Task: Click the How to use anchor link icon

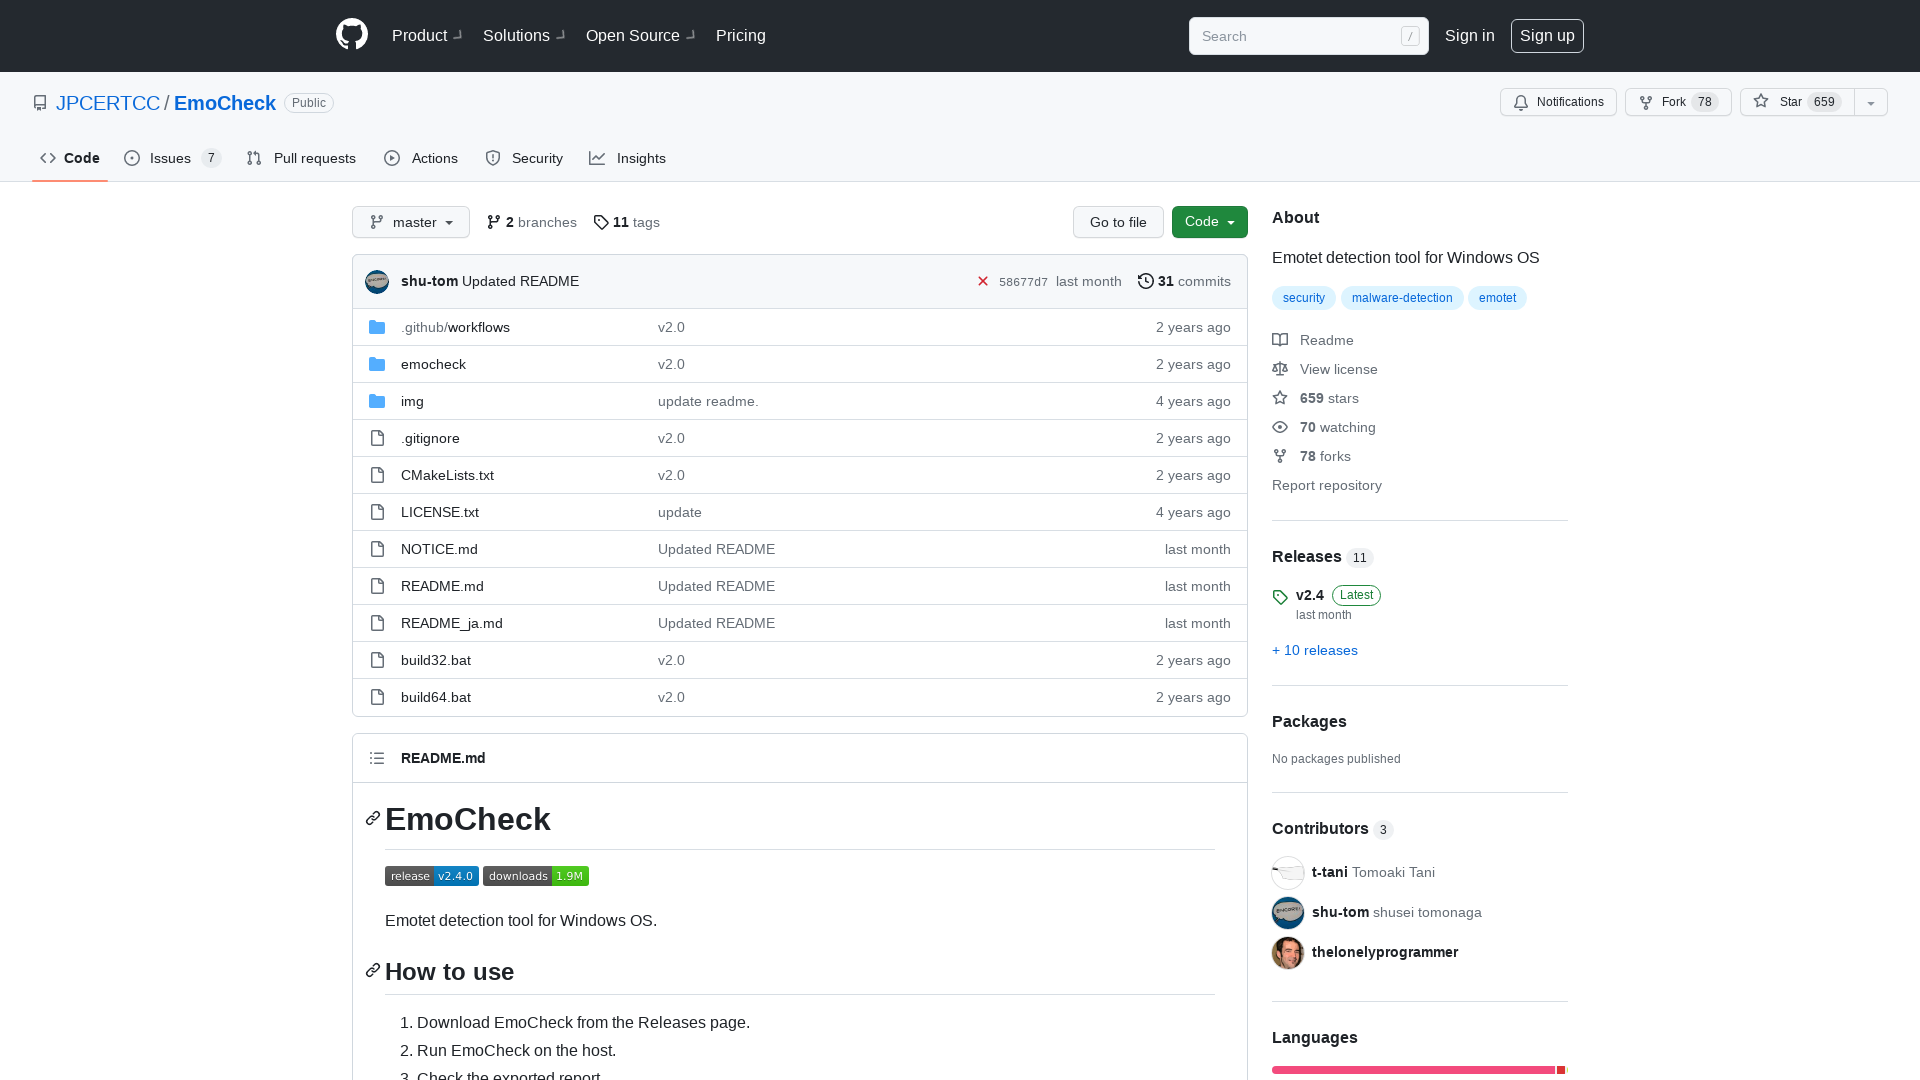Action: (373, 971)
